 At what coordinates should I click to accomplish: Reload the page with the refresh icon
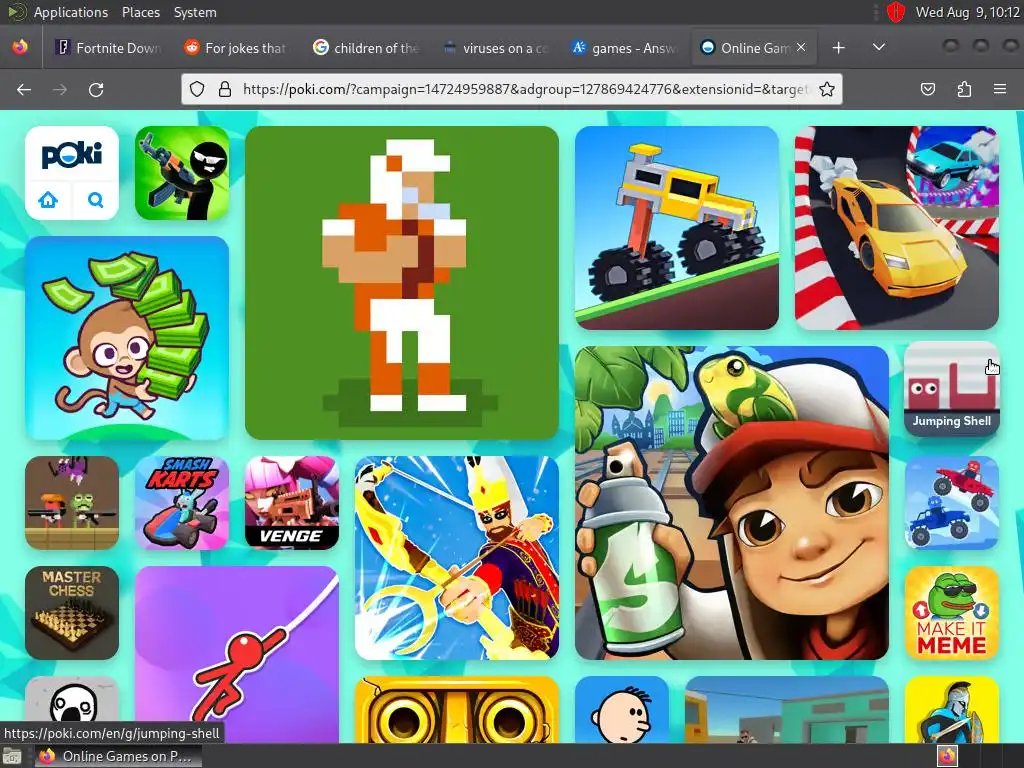96,89
